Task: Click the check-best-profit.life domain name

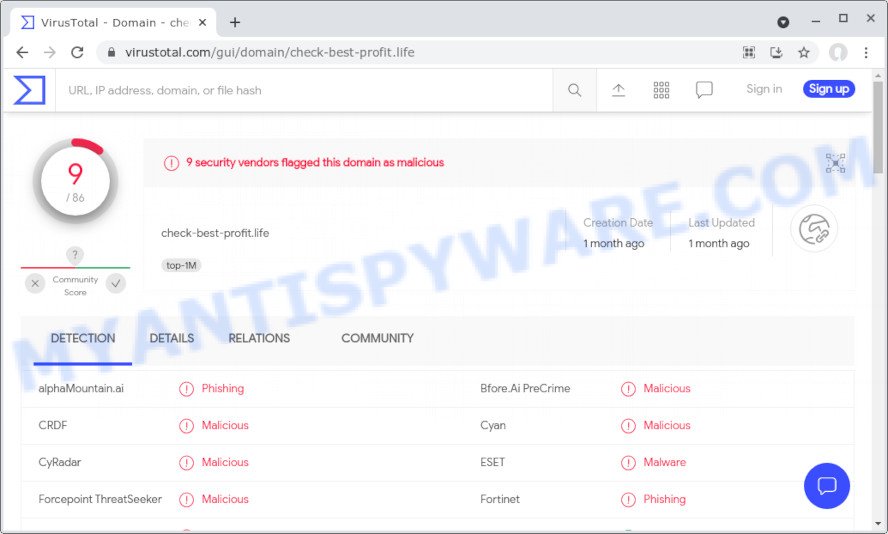Action: tap(215, 233)
